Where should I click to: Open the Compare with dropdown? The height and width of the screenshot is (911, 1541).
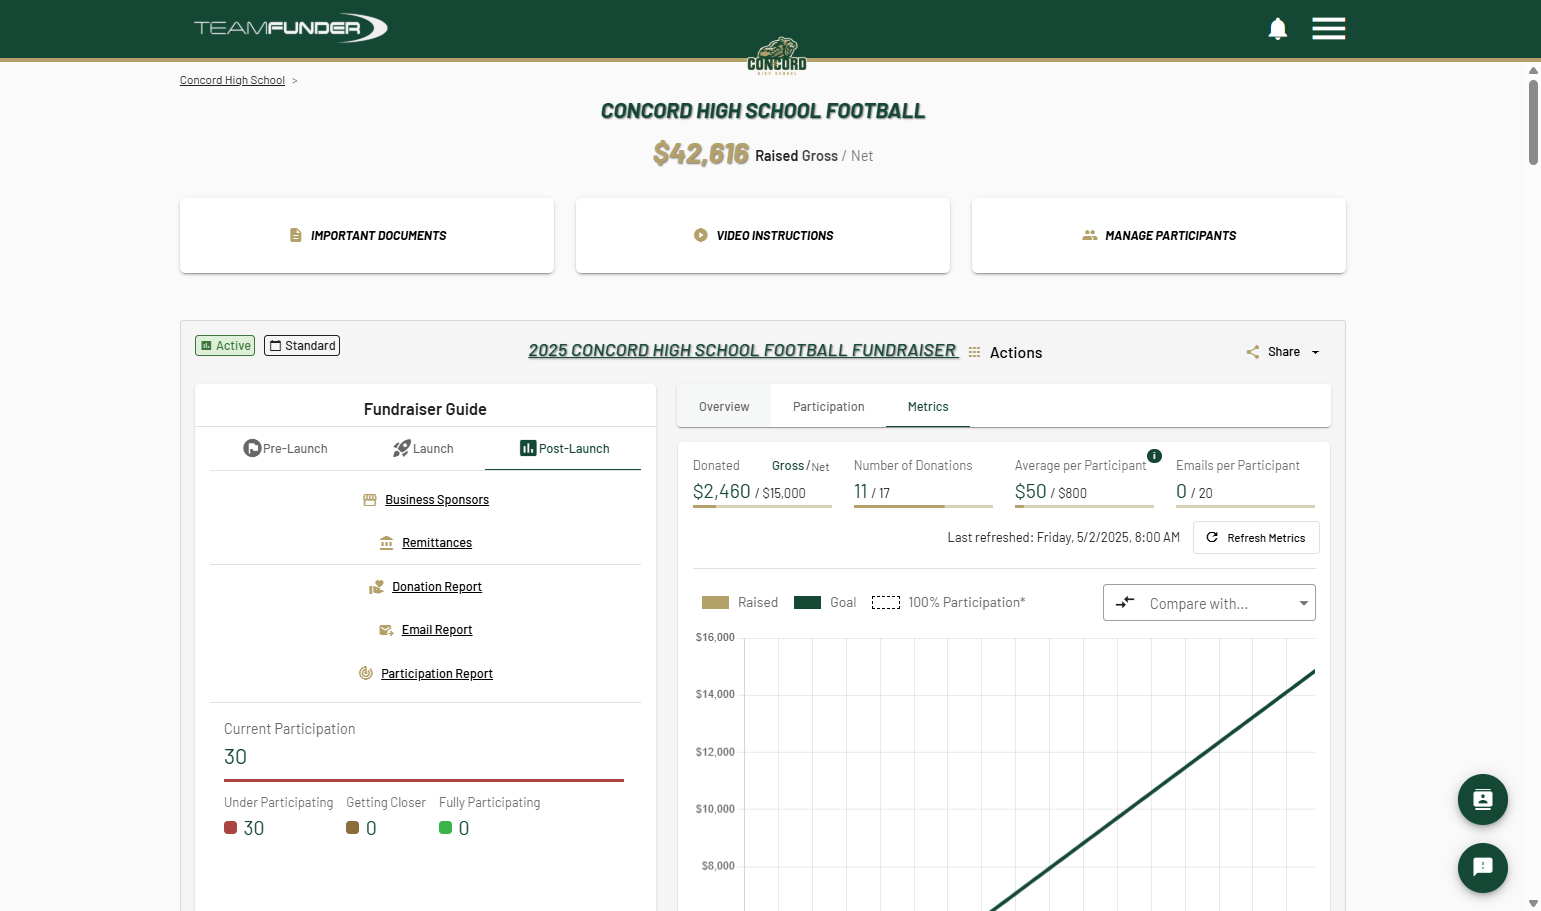click(1209, 603)
